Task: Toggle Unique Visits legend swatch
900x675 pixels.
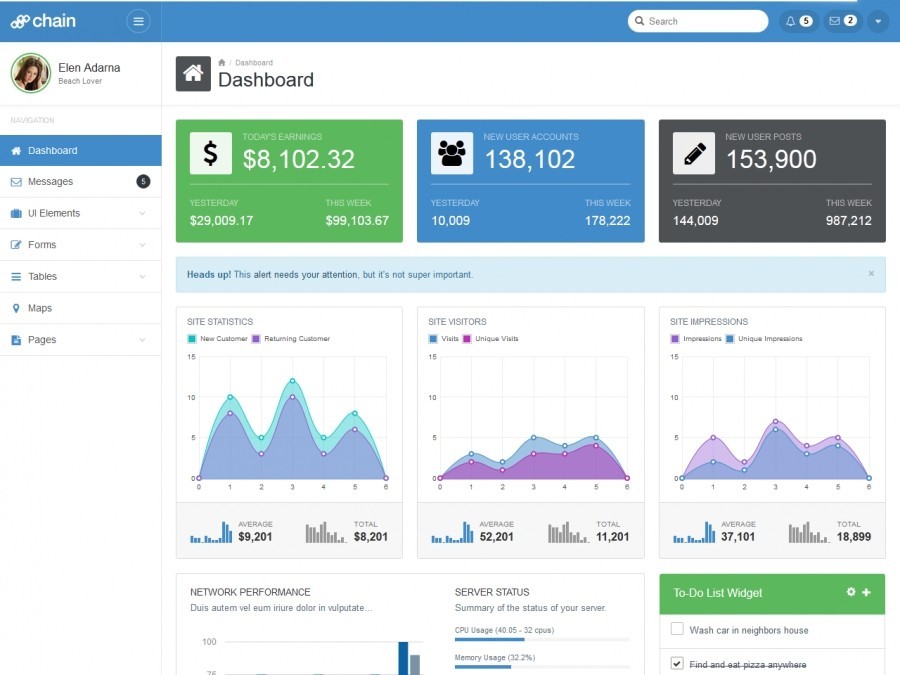Action: point(467,339)
